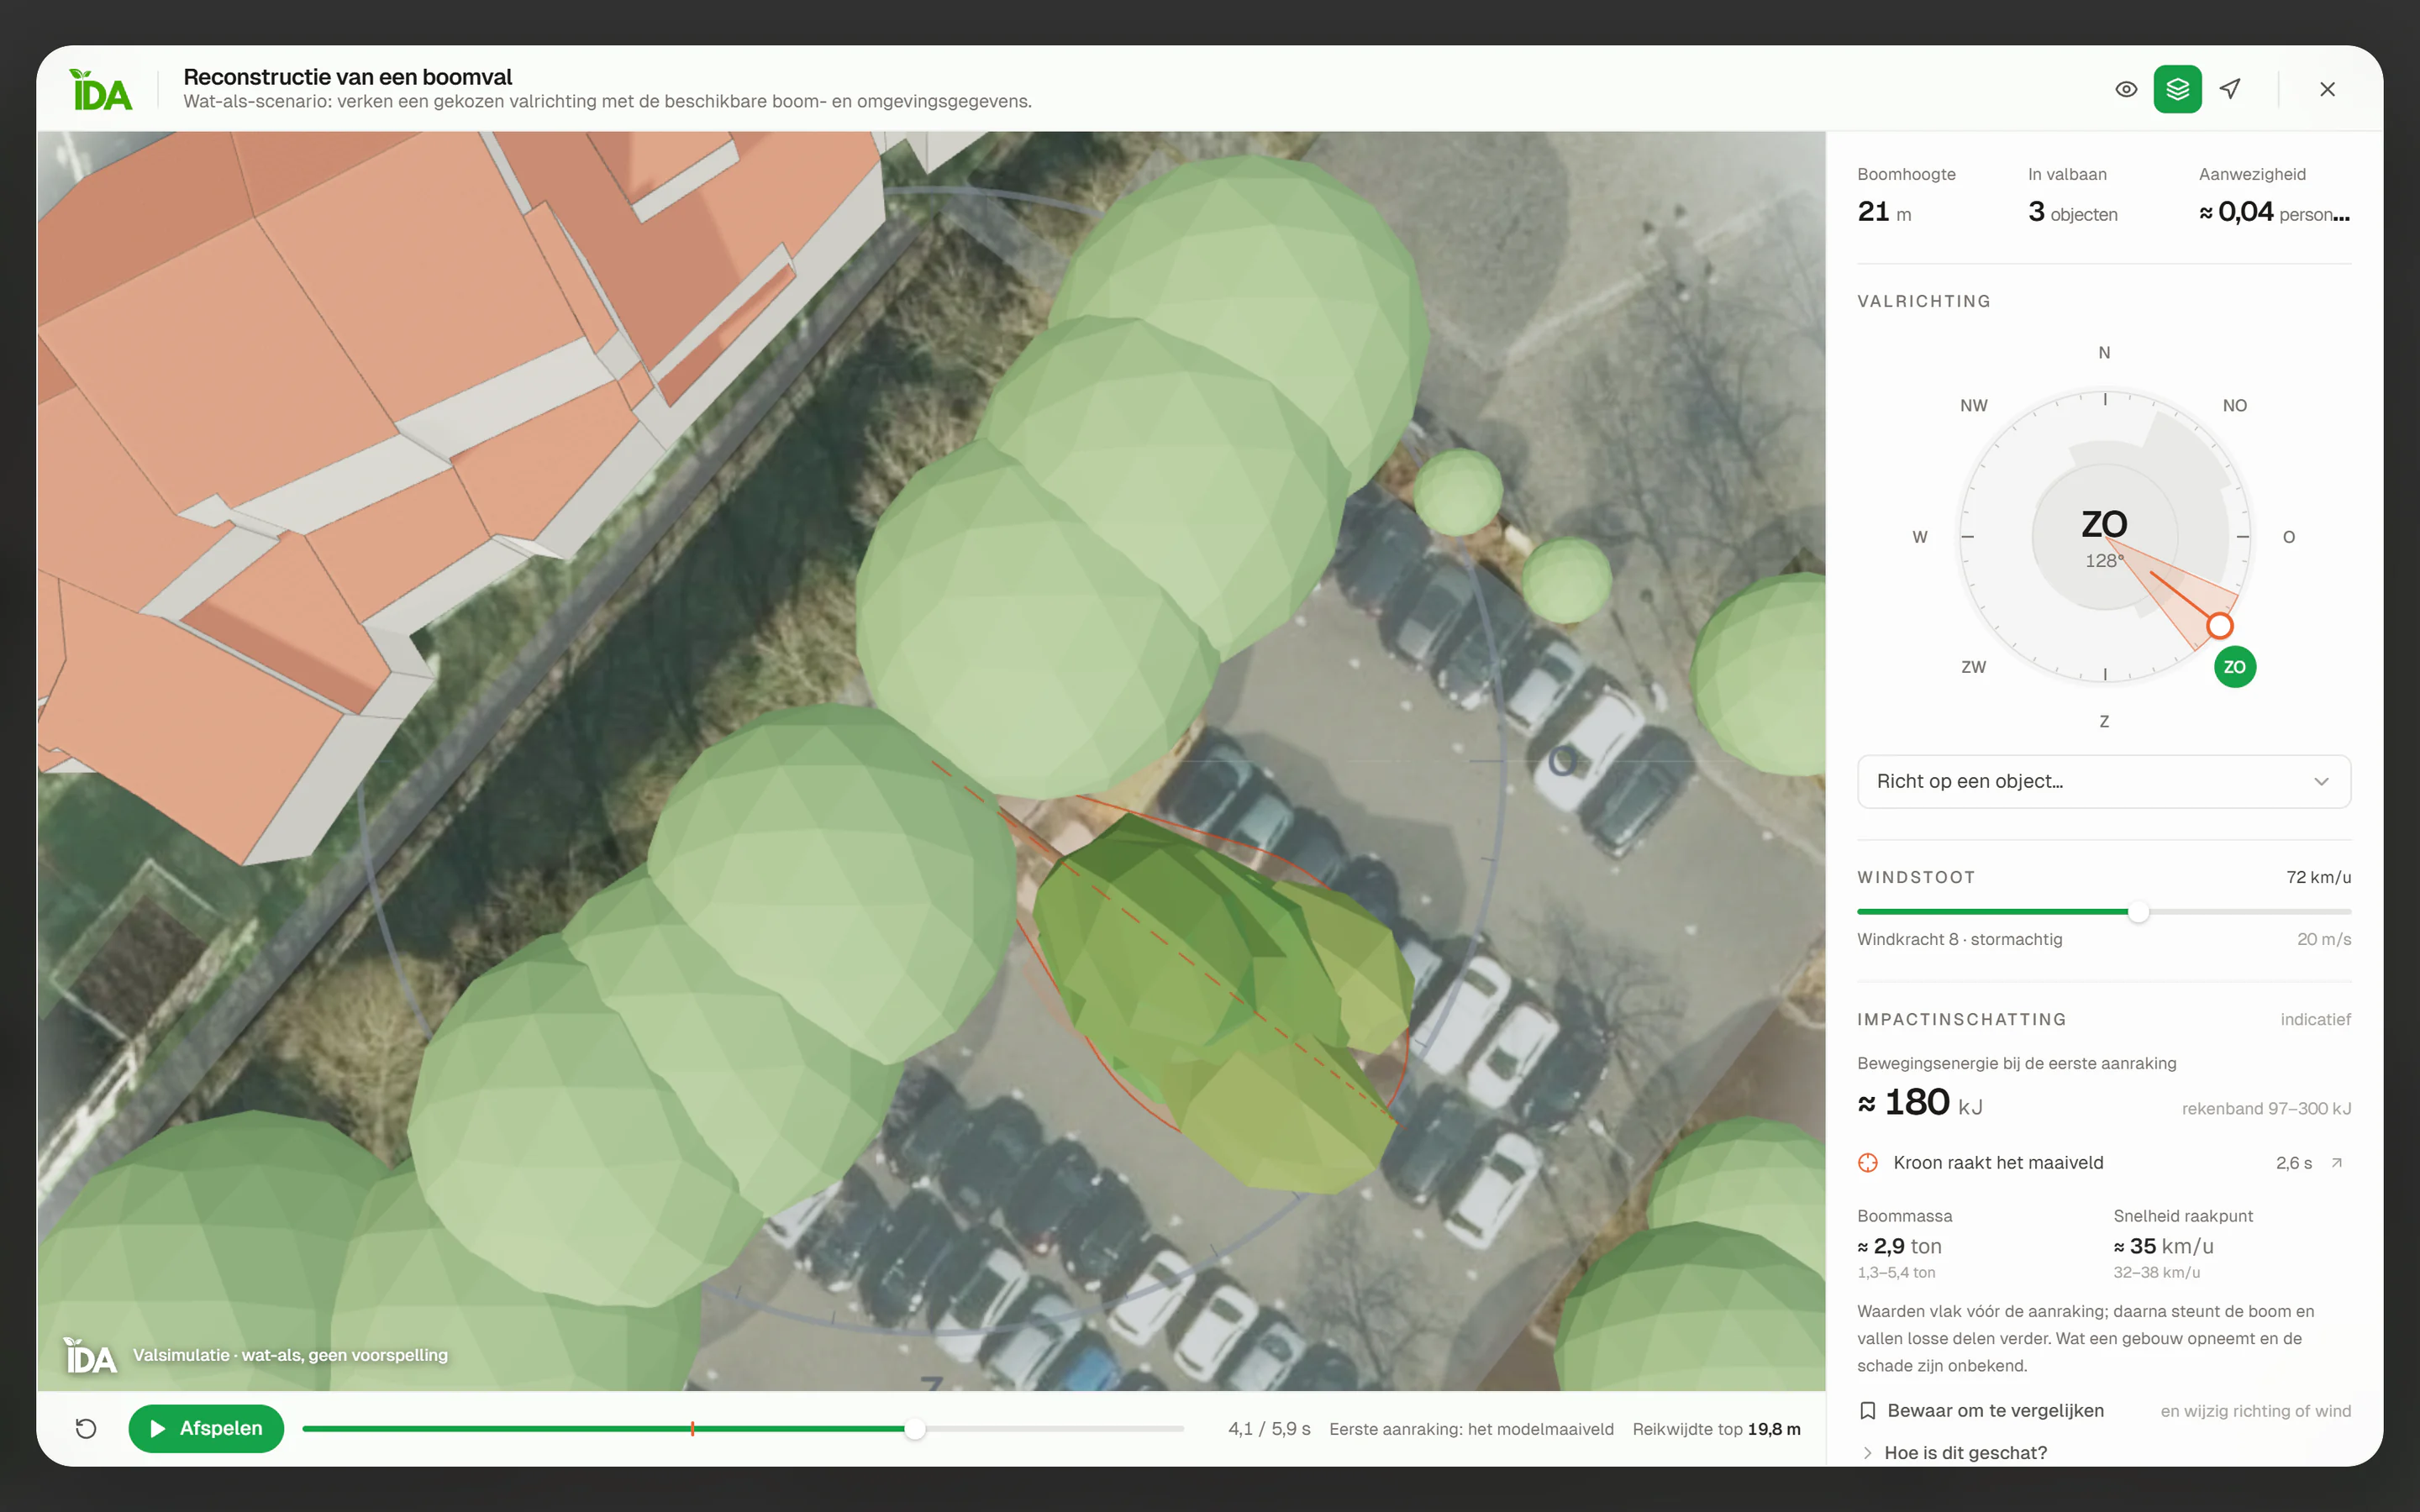The height and width of the screenshot is (1512, 2420).
Task: Click 'Bewaar om te vergelijken' button
Action: [1981, 1411]
